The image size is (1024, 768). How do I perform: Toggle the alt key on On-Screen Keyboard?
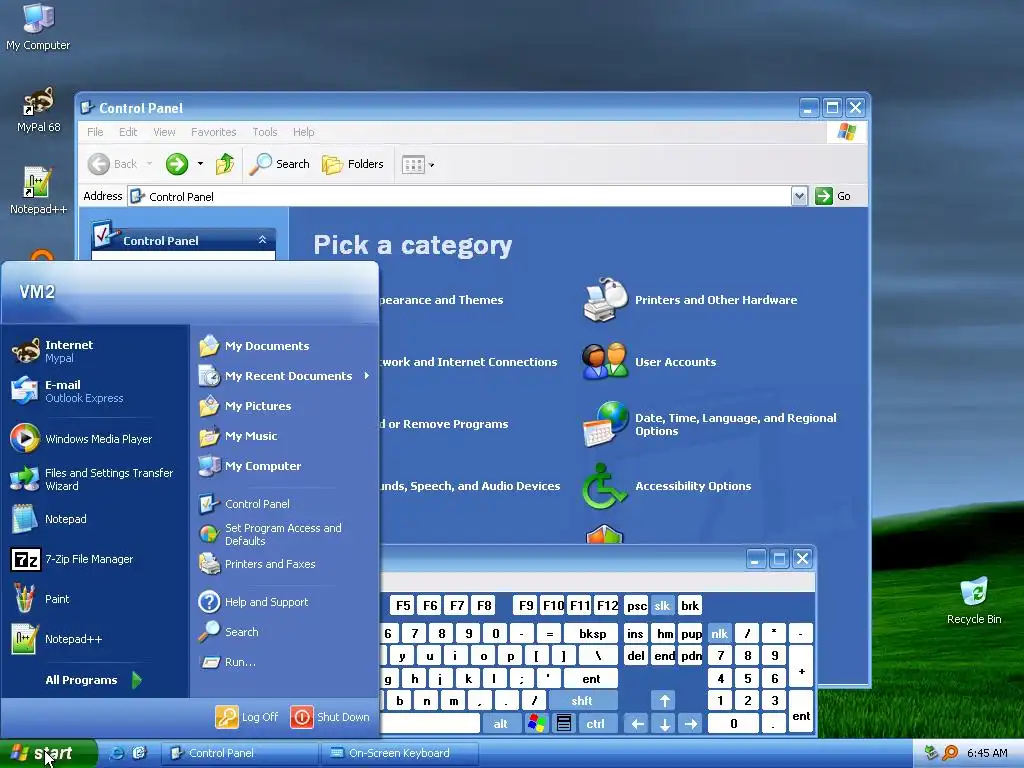point(501,724)
